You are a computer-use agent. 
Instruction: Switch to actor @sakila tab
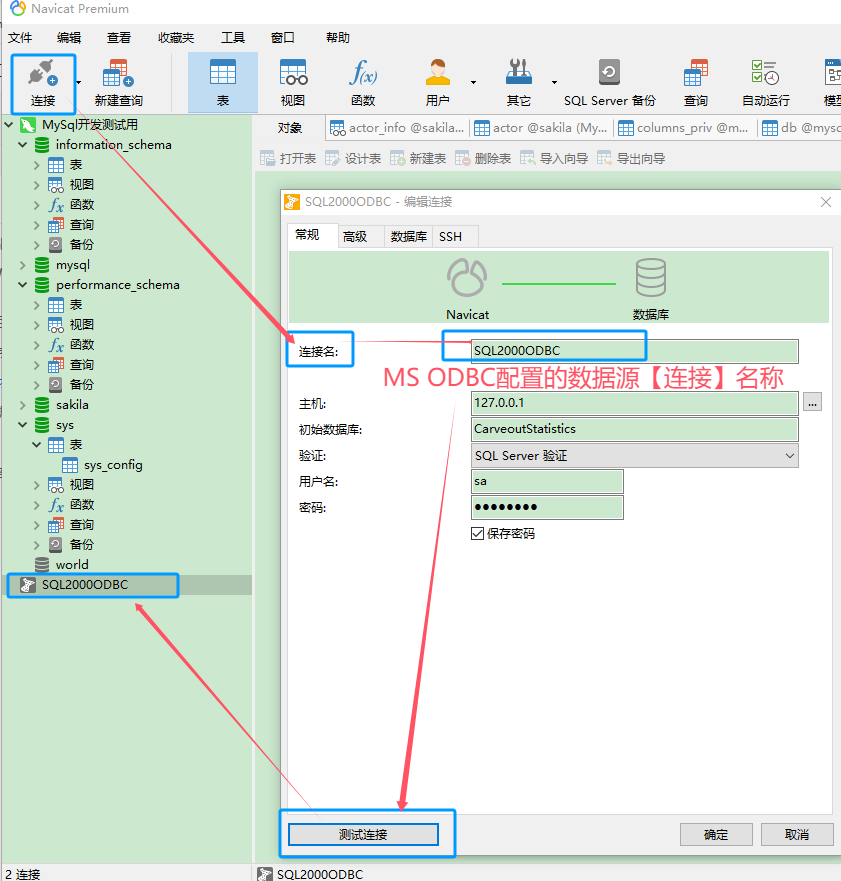click(541, 128)
